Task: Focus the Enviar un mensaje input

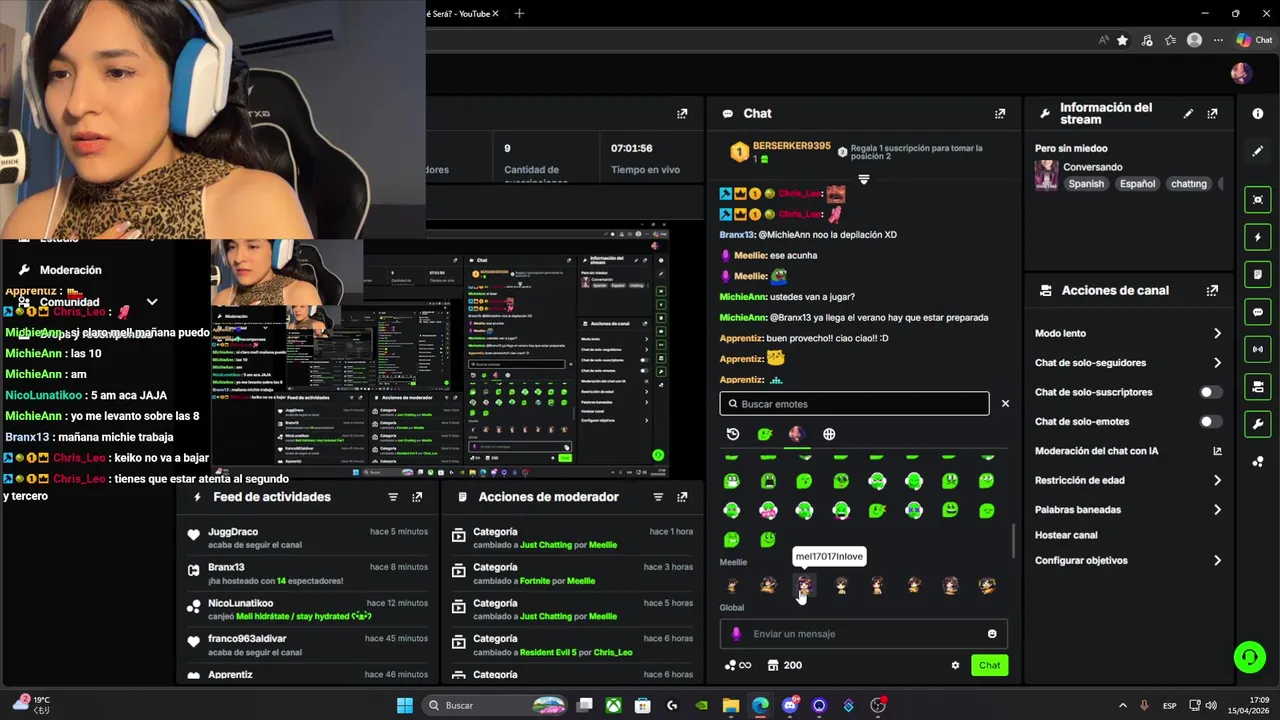Action: tap(864, 634)
